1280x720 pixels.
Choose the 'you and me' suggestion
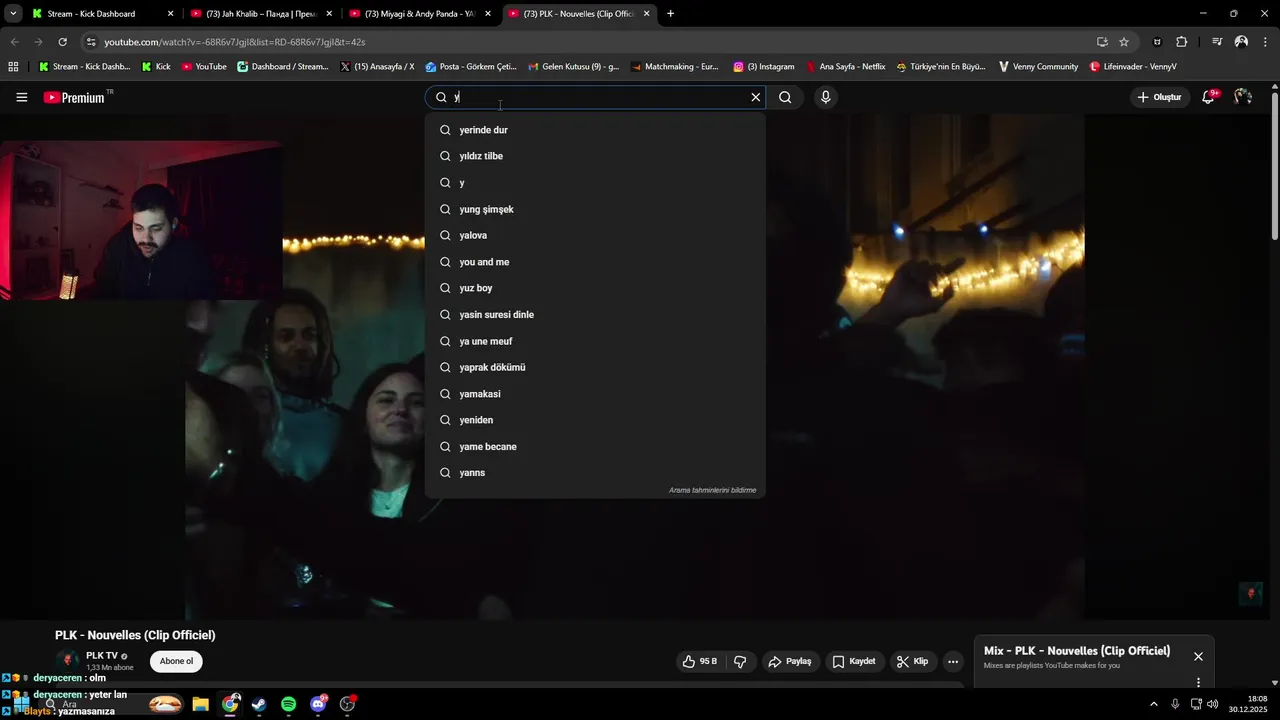point(595,262)
